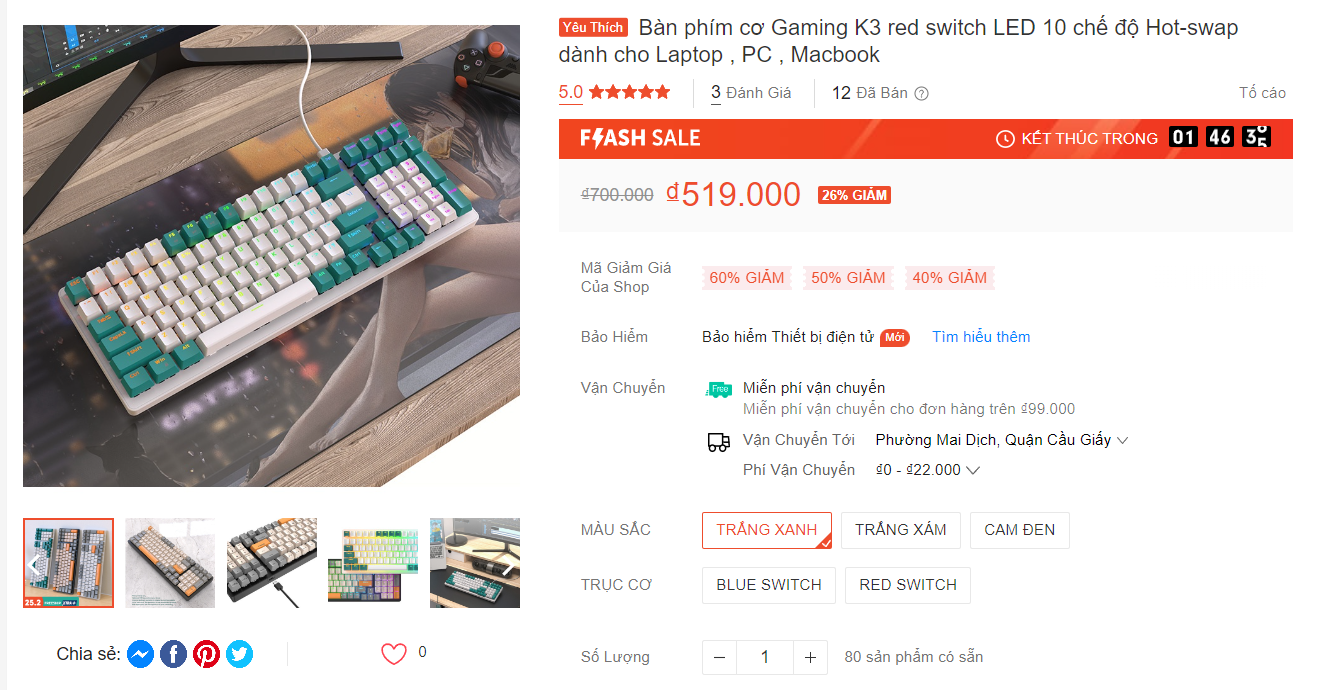1317x690 pixels.
Task: Select the TRẮNG XÁM color option
Action: click(x=900, y=530)
